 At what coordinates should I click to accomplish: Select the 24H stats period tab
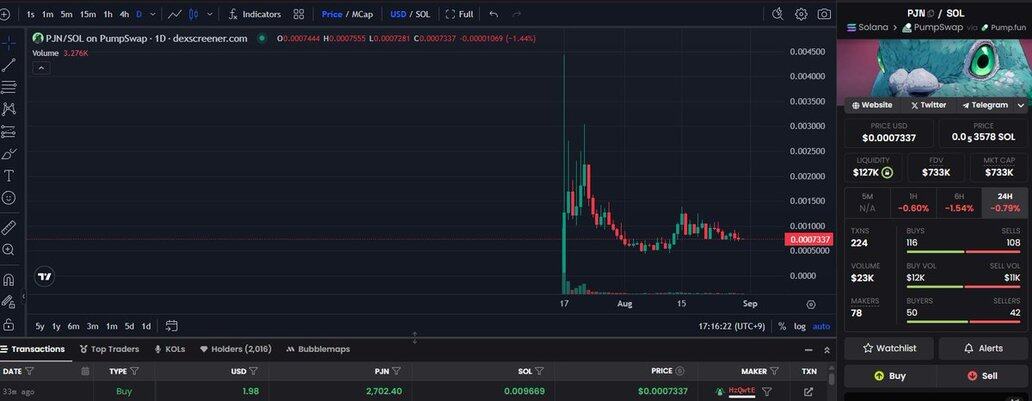tap(1004, 203)
